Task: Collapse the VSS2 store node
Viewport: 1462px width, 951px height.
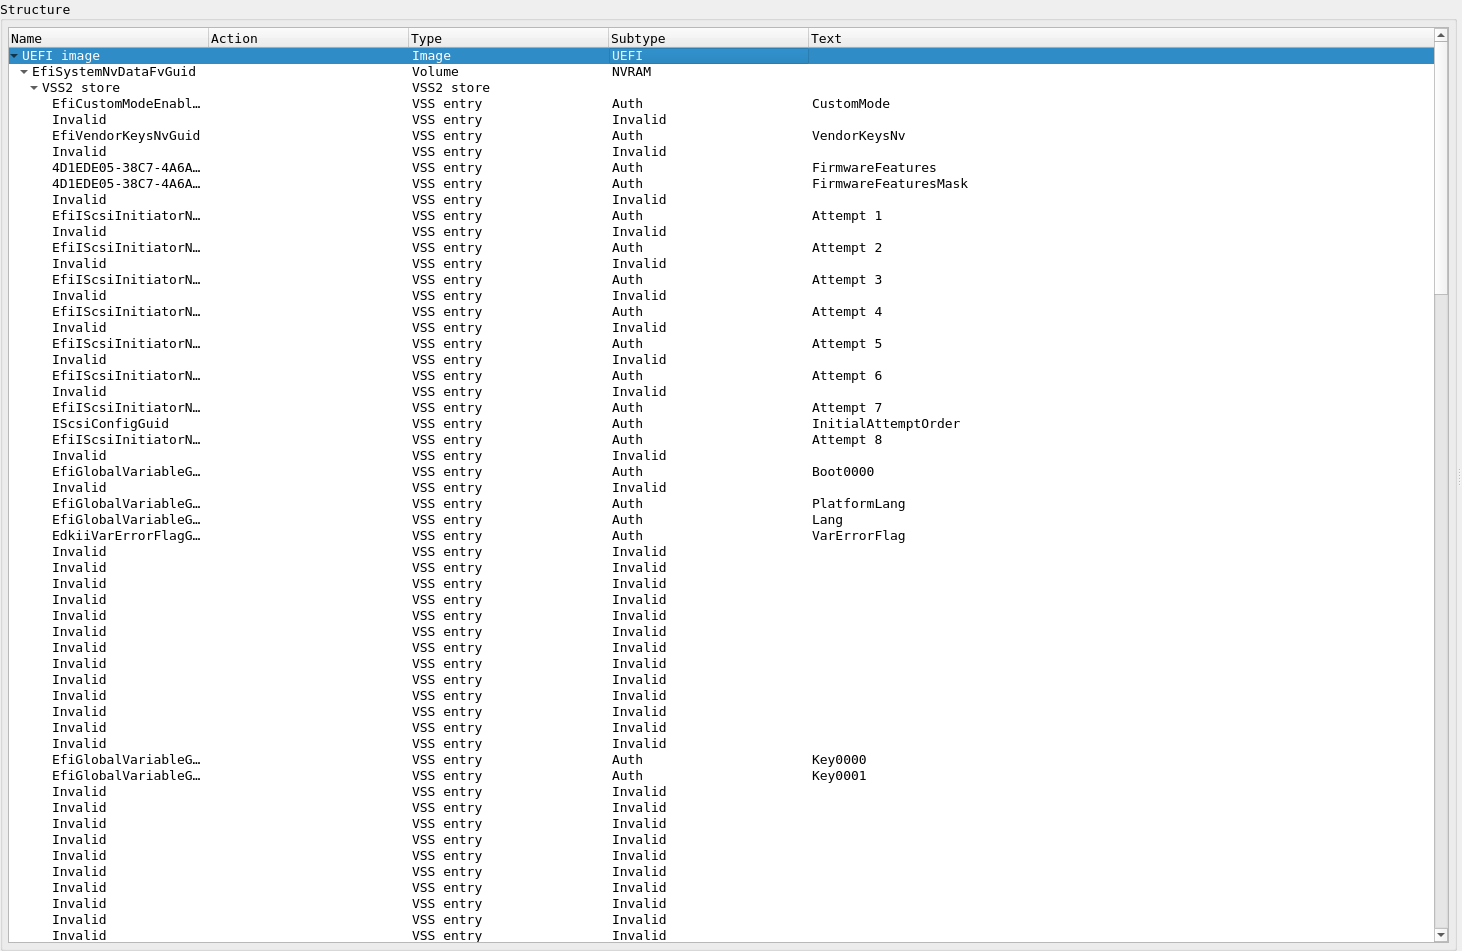Action: pyautogui.click(x=33, y=87)
